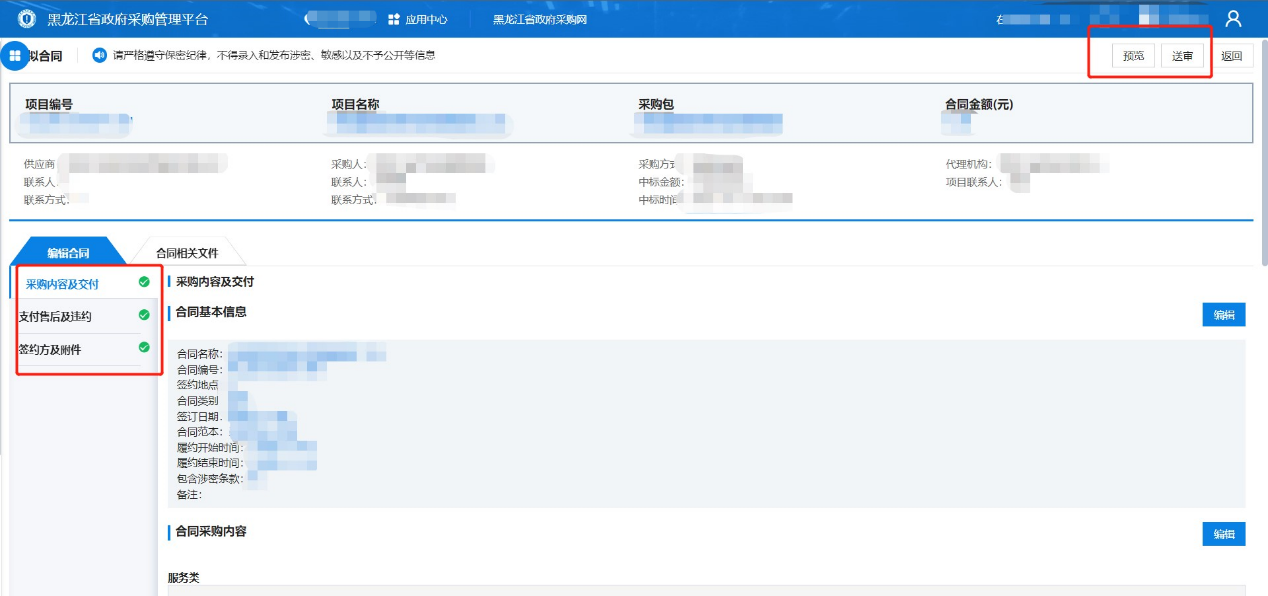Click the blue grid icon beside 拟合同

tap(15, 56)
